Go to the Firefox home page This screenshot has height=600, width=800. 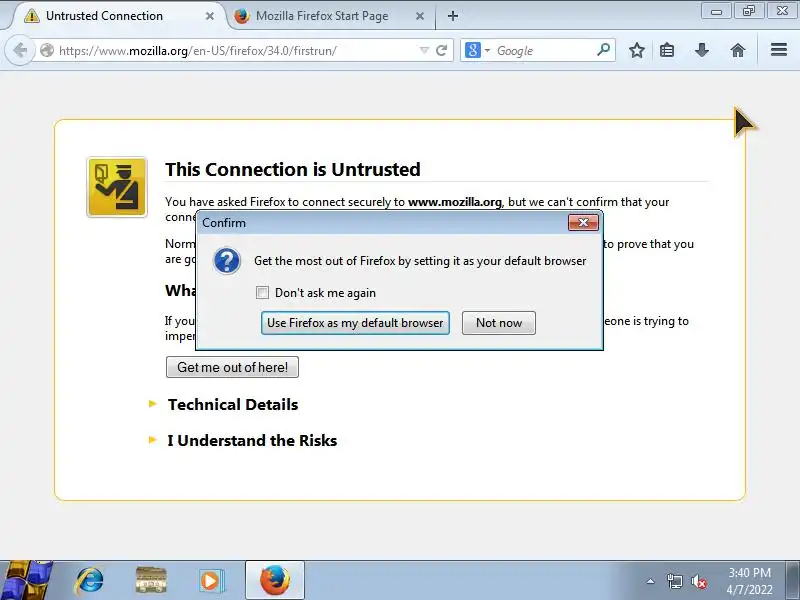click(x=738, y=50)
